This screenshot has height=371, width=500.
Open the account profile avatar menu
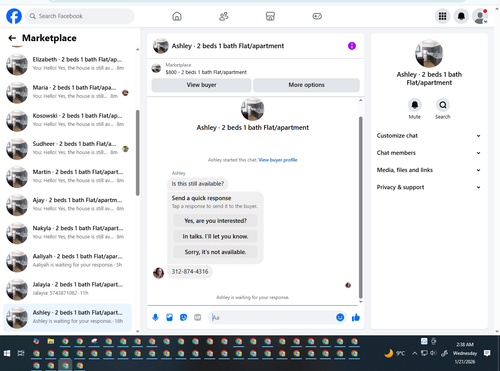480,16
